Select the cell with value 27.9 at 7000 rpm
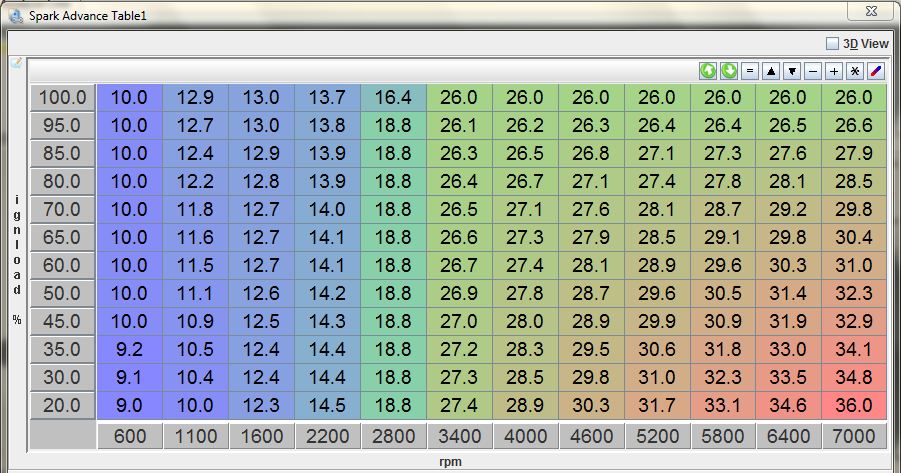901x473 pixels. pyautogui.click(x=854, y=153)
